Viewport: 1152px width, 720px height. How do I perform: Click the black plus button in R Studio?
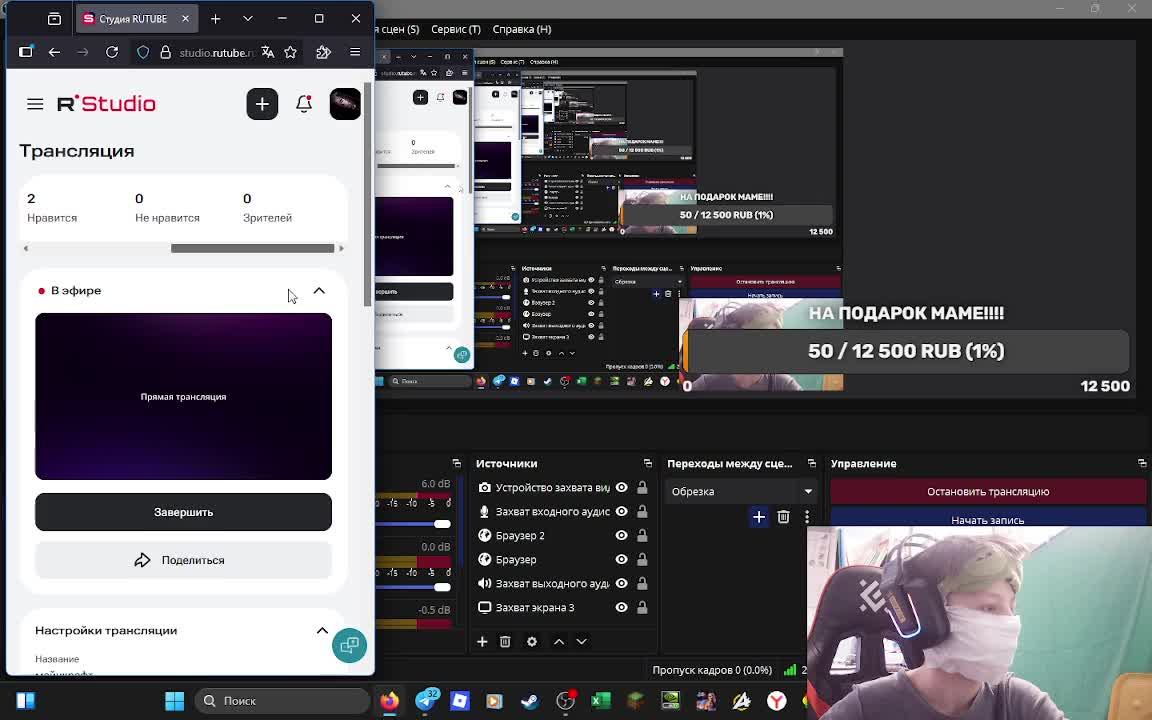[262, 104]
